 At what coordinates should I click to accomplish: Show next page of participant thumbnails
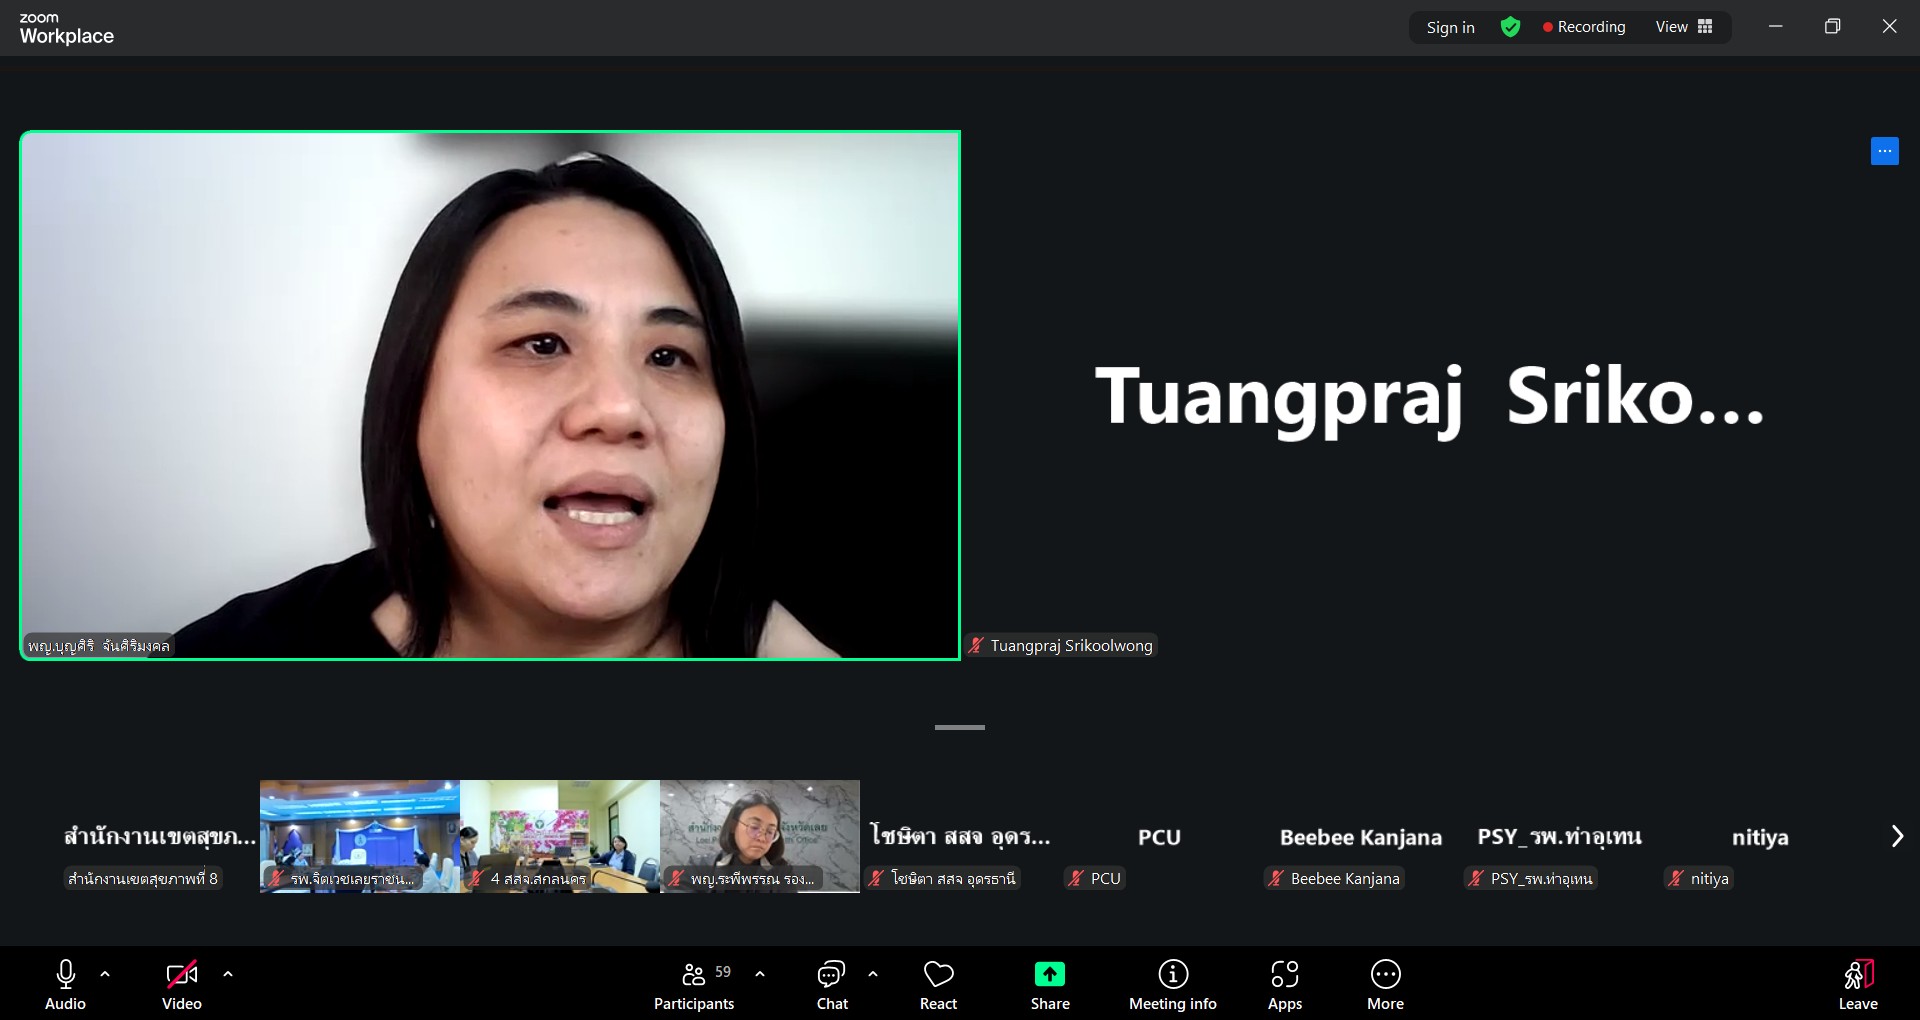[x=1896, y=836]
